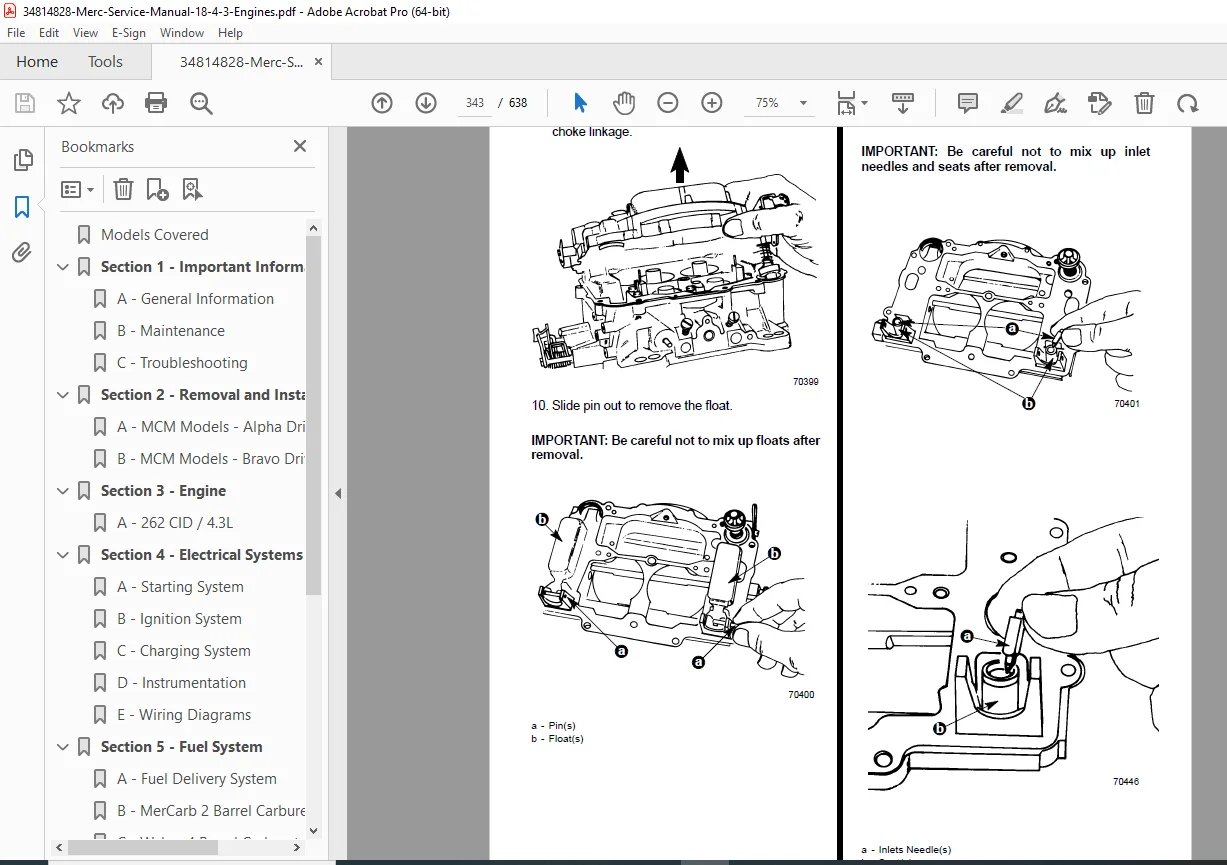Image resolution: width=1227 pixels, height=865 pixels.
Task: Collapse Section 3 - Engine bookmark
Action: tap(63, 491)
